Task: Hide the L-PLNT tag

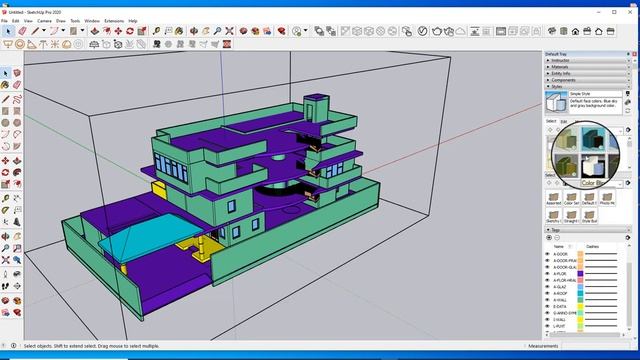Action: 548,326
